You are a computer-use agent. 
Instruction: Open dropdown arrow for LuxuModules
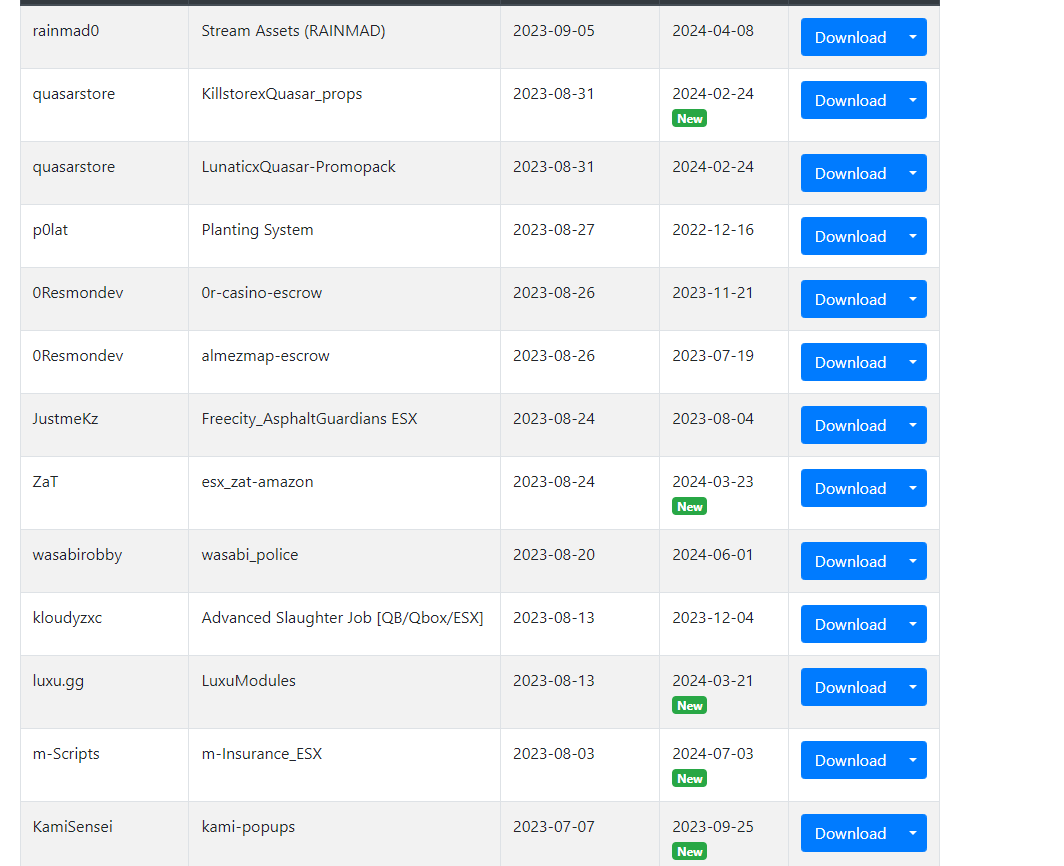(913, 688)
